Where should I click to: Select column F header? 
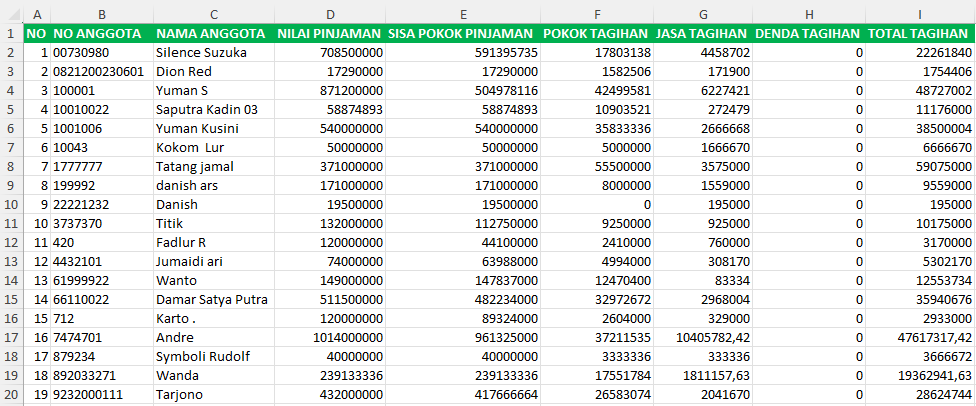point(596,14)
